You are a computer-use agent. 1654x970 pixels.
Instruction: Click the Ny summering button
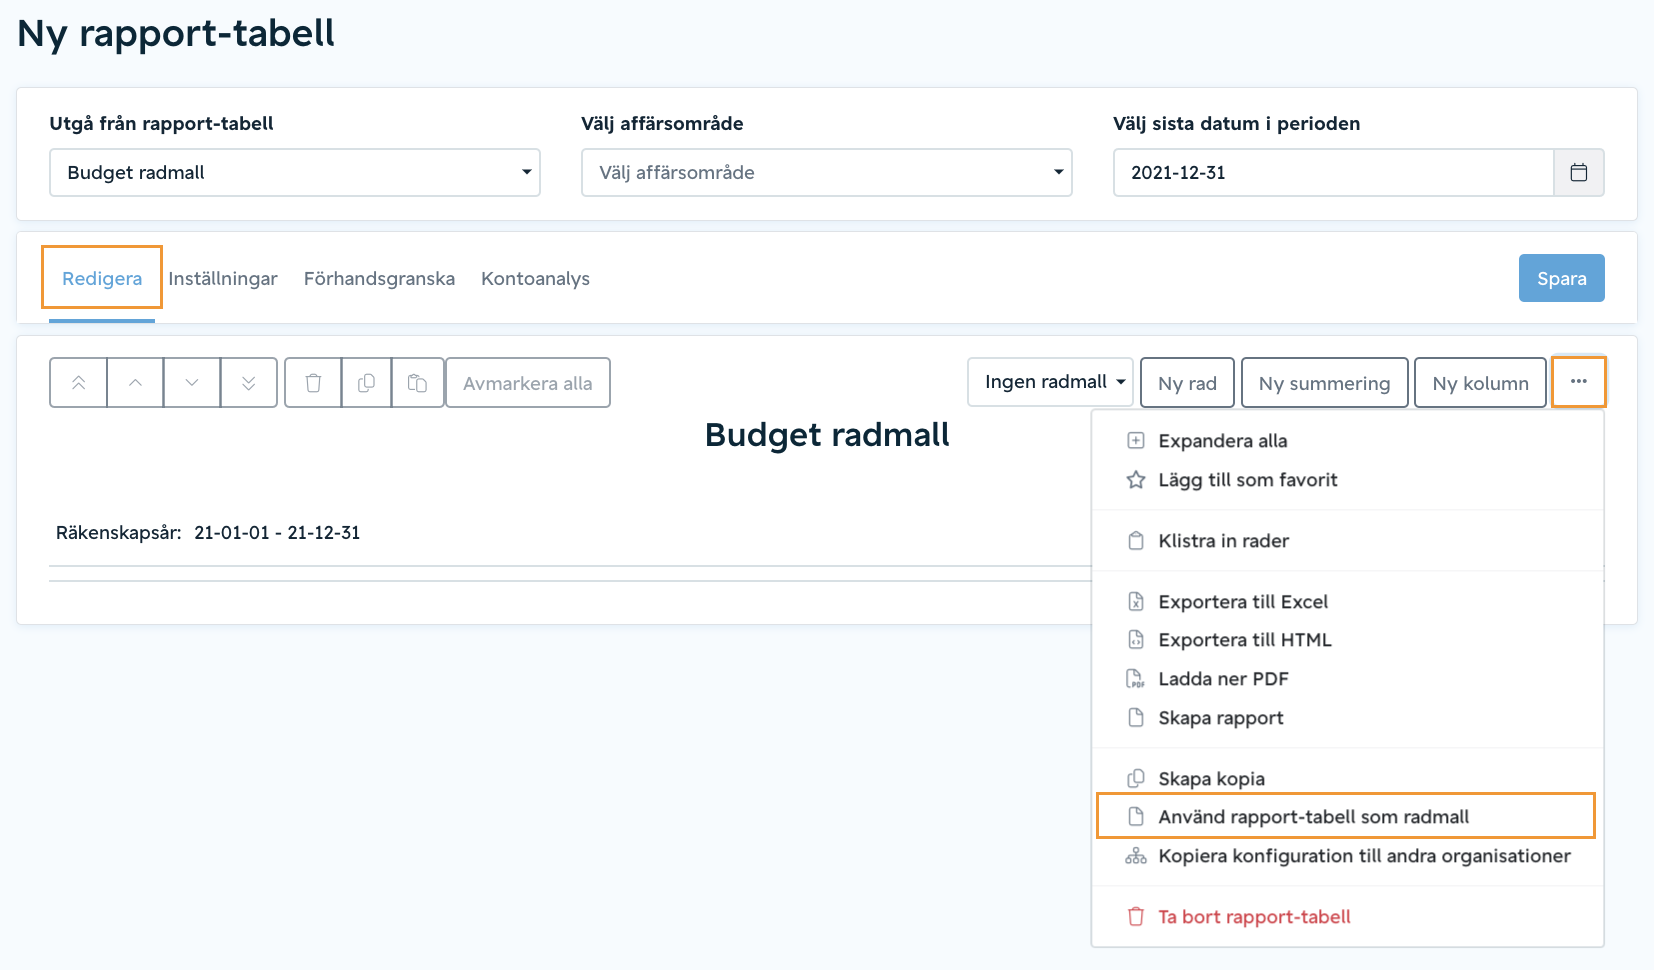point(1324,383)
